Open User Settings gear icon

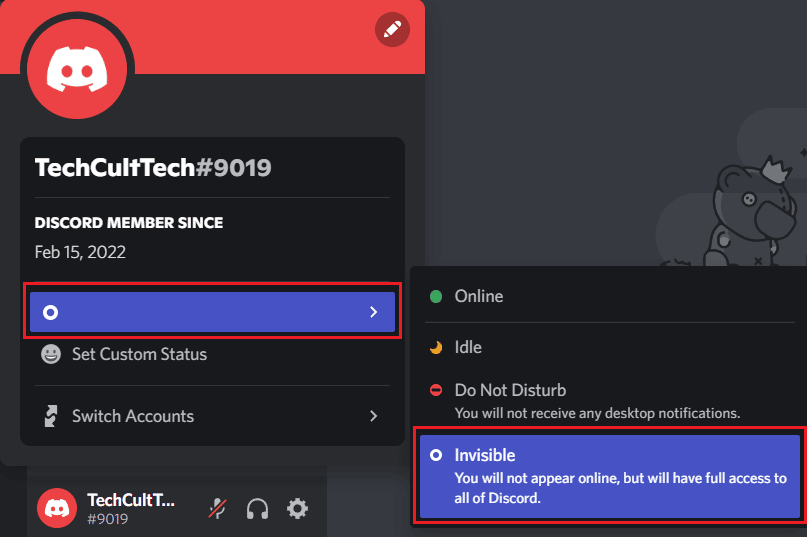297,509
